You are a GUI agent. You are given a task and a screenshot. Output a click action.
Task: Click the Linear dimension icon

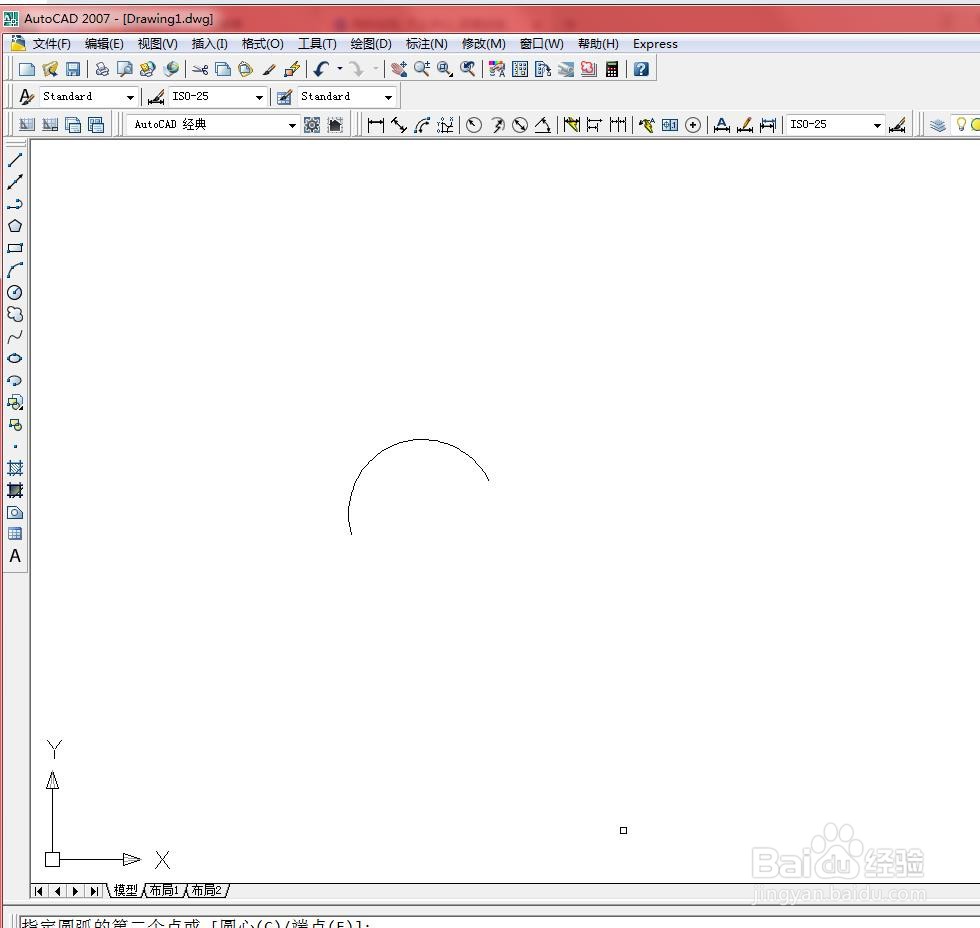point(376,125)
